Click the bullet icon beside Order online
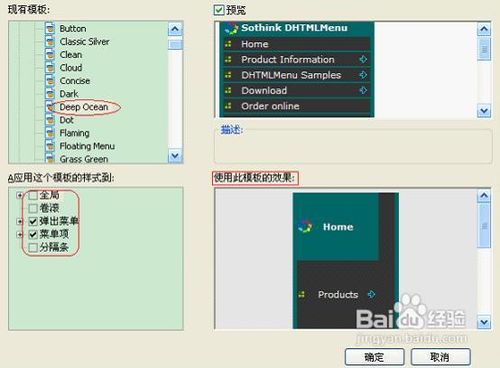 coord(228,106)
